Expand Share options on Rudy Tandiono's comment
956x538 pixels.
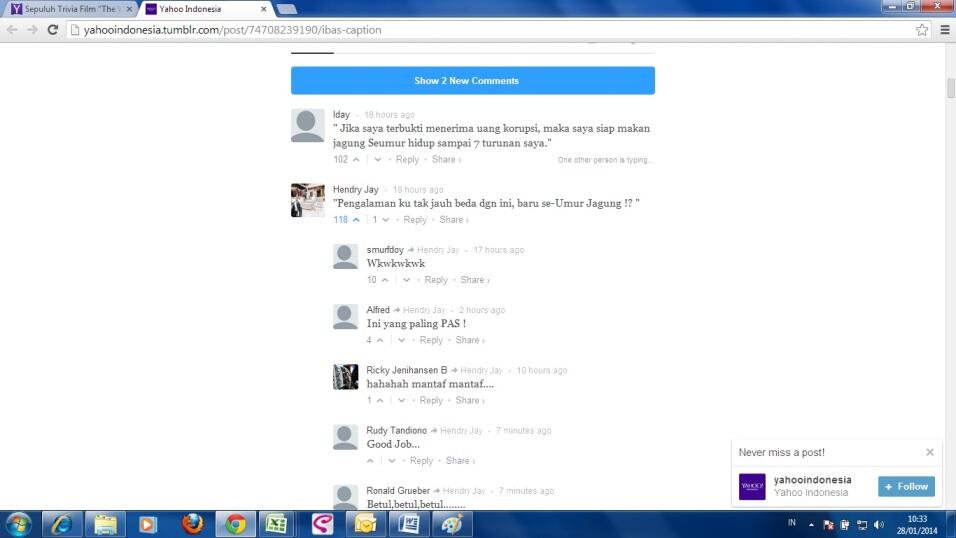(x=460, y=461)
